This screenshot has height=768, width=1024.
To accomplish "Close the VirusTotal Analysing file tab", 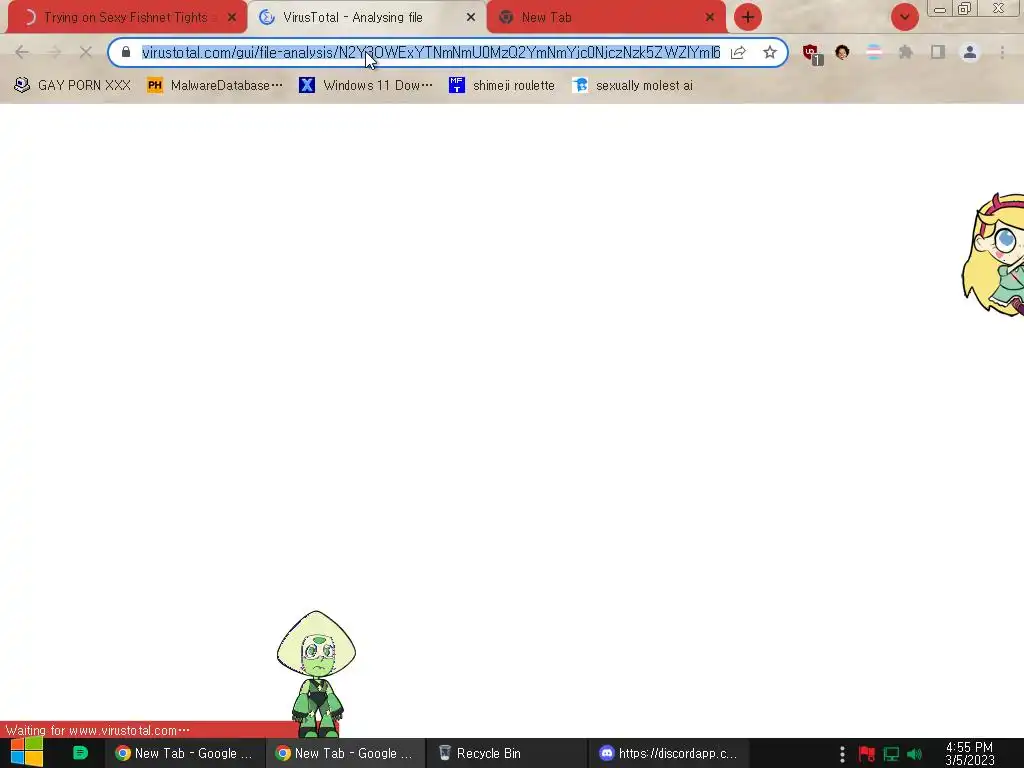I will 471,18.
